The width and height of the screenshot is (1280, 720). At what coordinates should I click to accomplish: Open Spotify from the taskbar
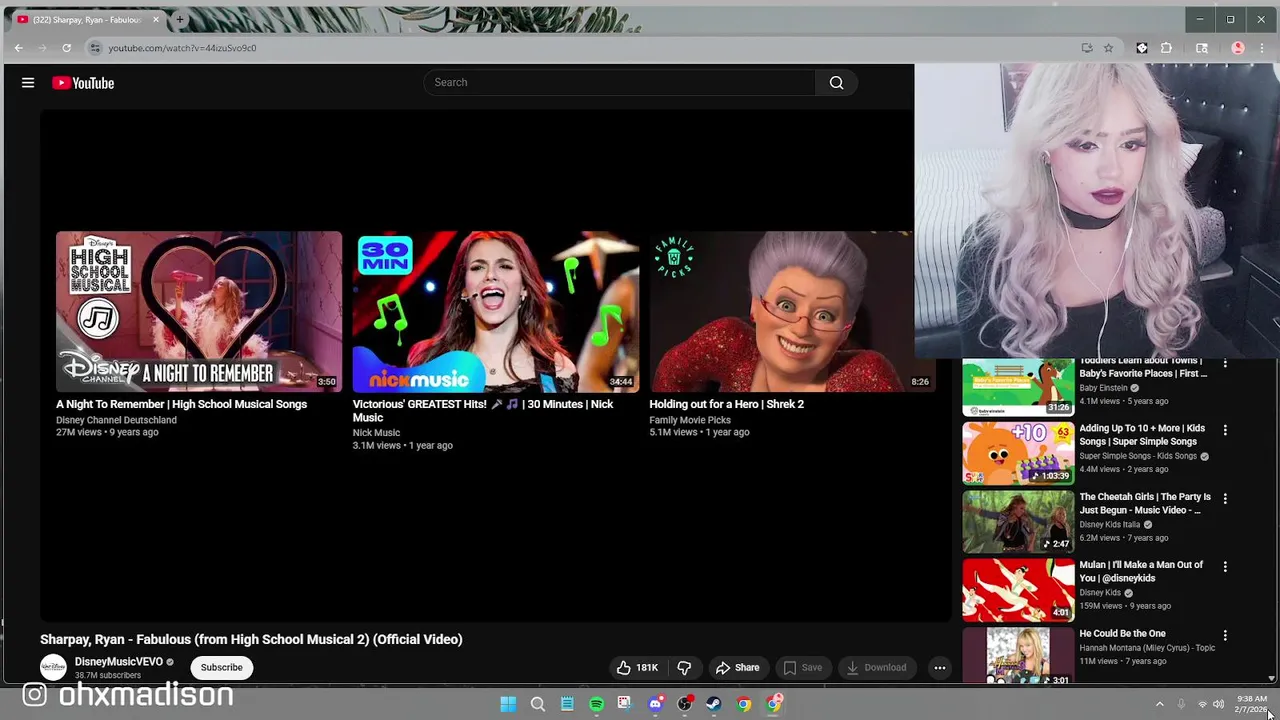tap(596, 704)
